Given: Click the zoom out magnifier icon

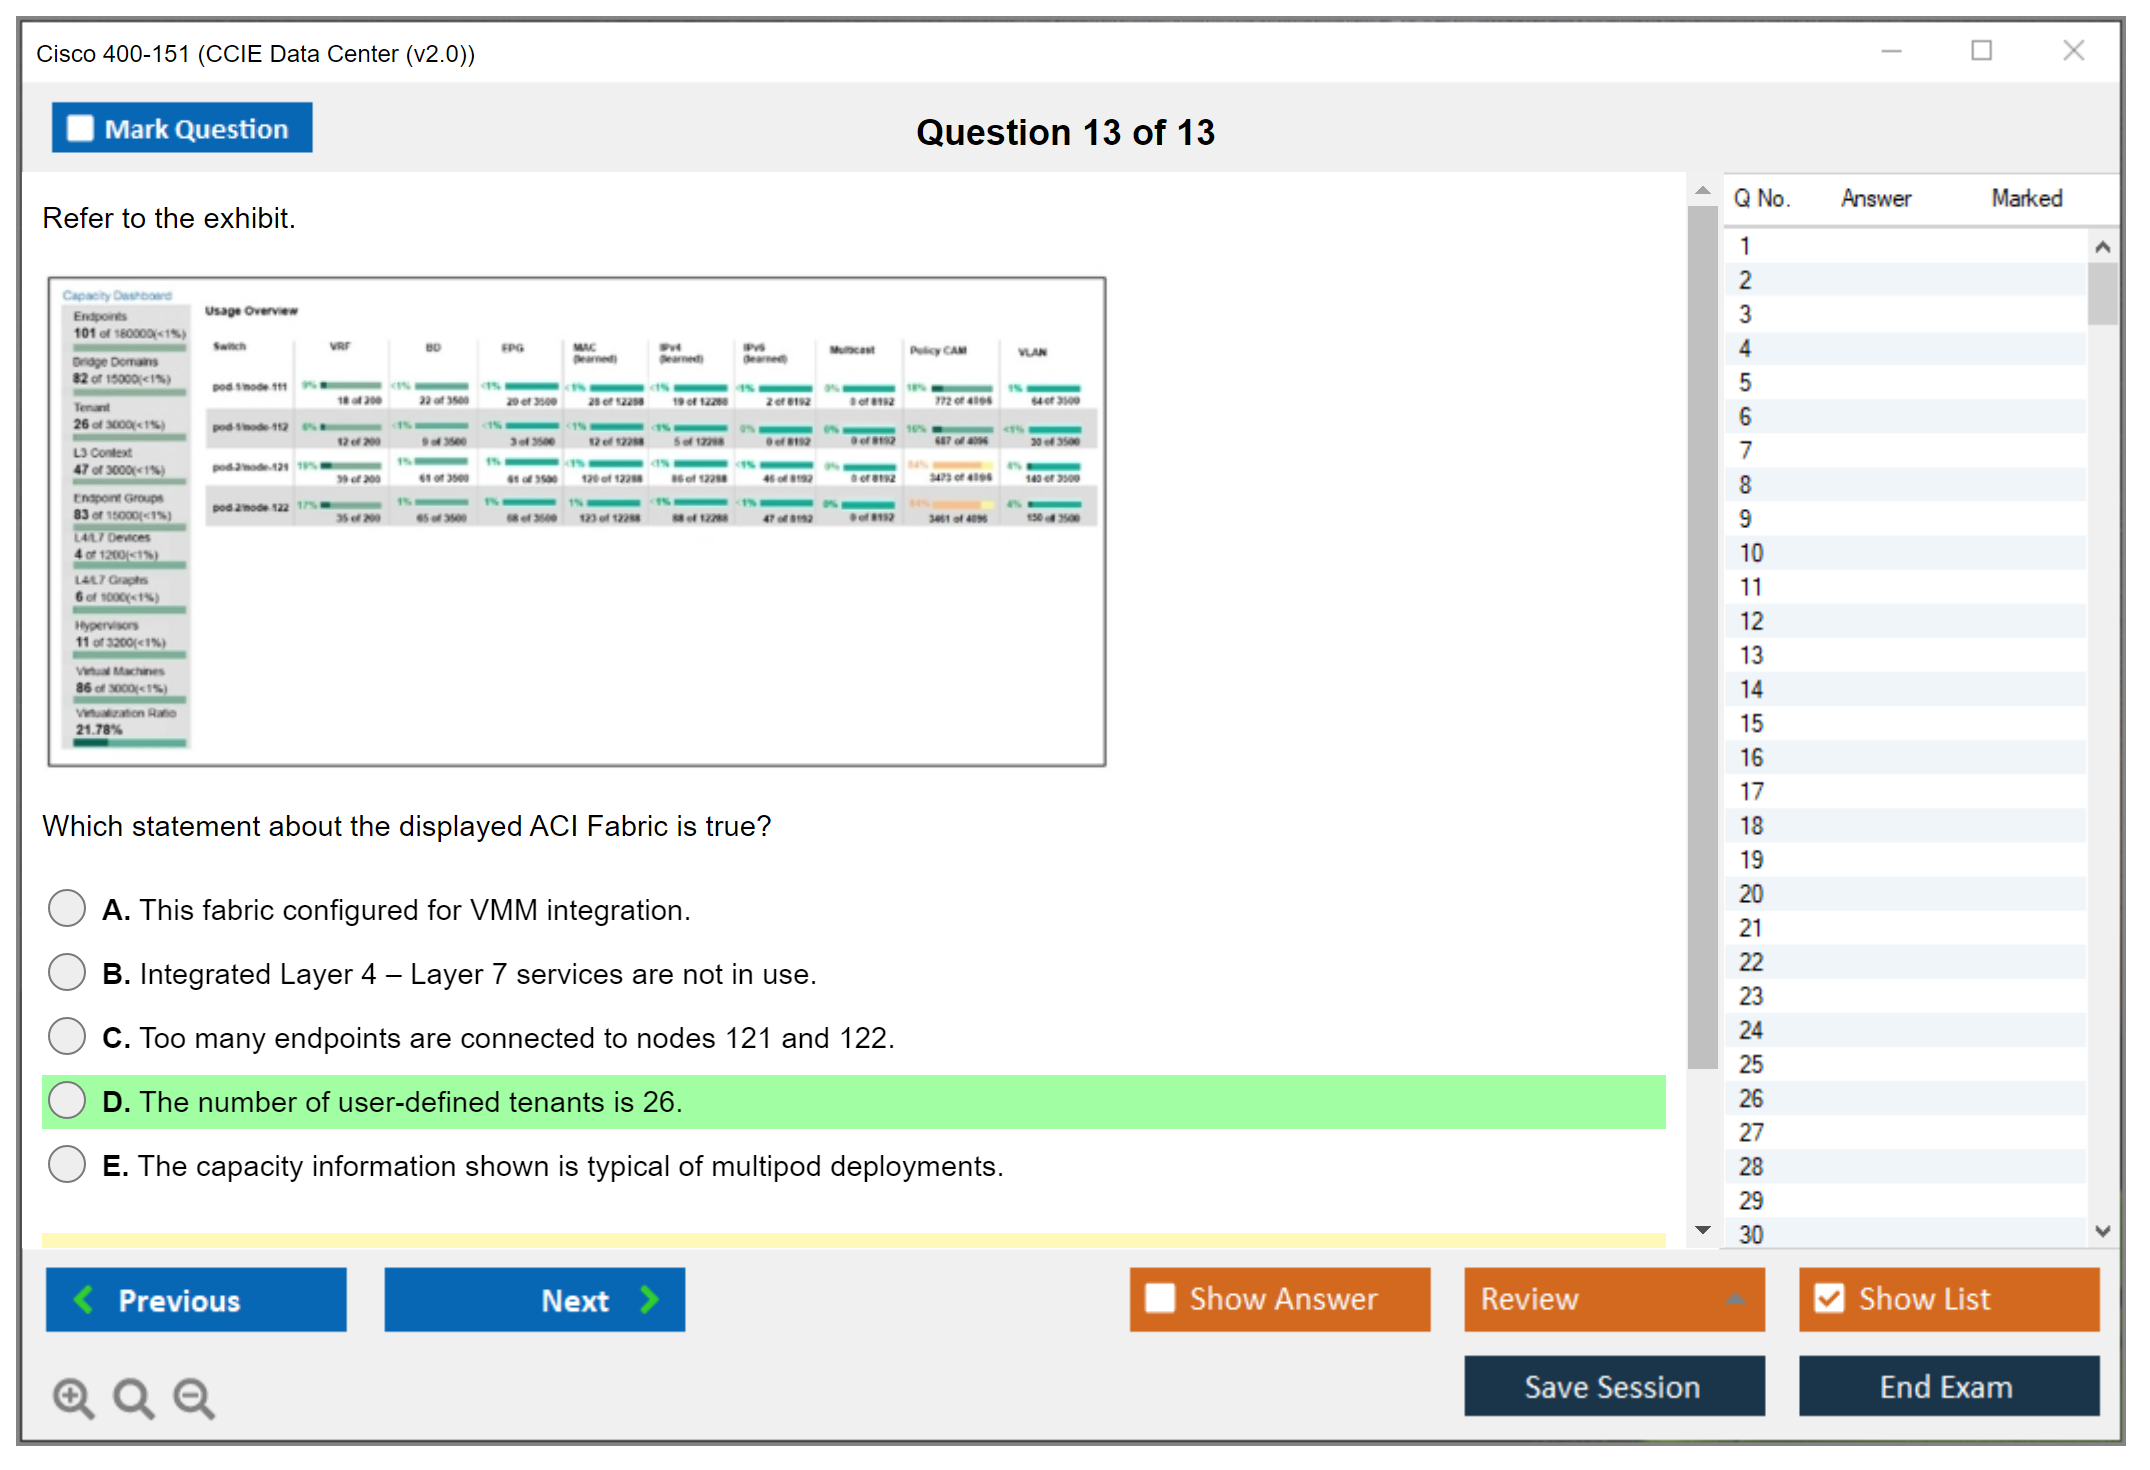Looking at the screenshot, I should click(194, 1397).
